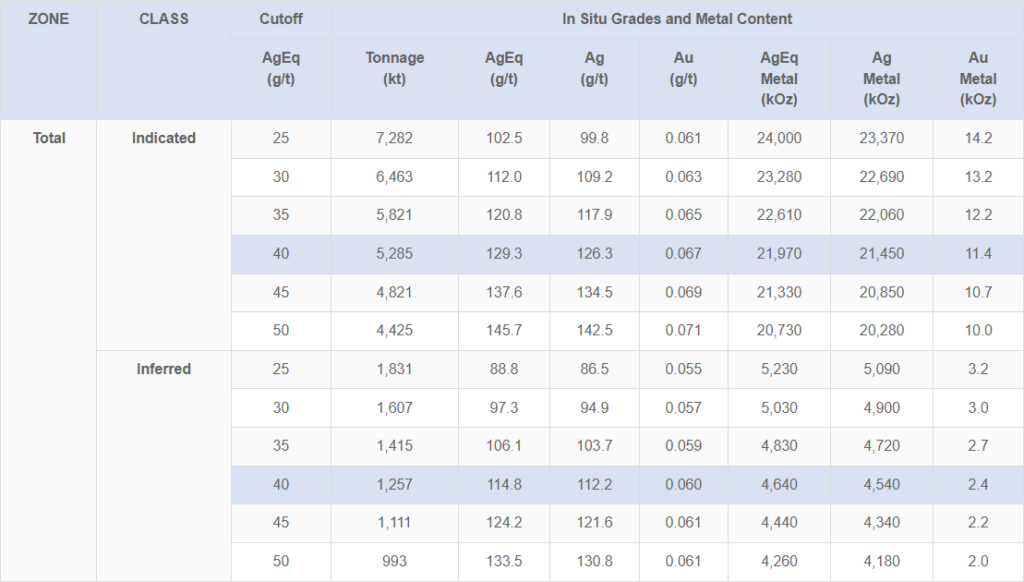Click the In Situ Grades and Metal Content header
Viewport: 1024px width, 582px height.
tap(677, 19)
